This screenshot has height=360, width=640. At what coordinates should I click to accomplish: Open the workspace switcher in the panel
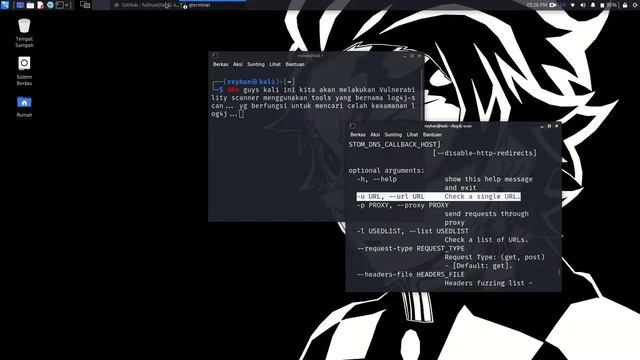point(85,5)
